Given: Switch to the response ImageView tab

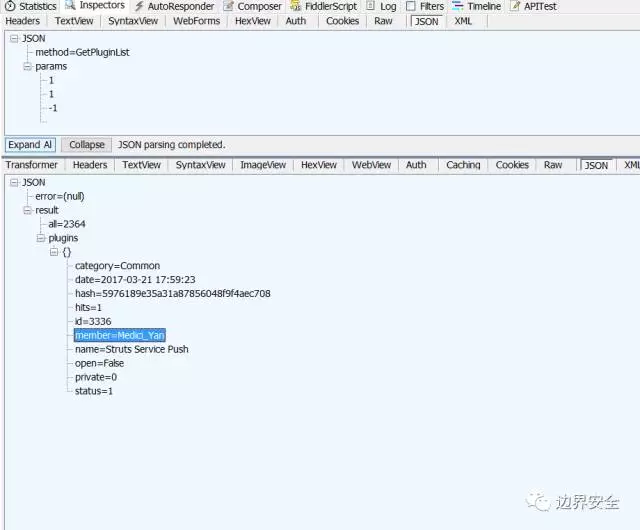Looking at the screenshot, I should point(263,165).
